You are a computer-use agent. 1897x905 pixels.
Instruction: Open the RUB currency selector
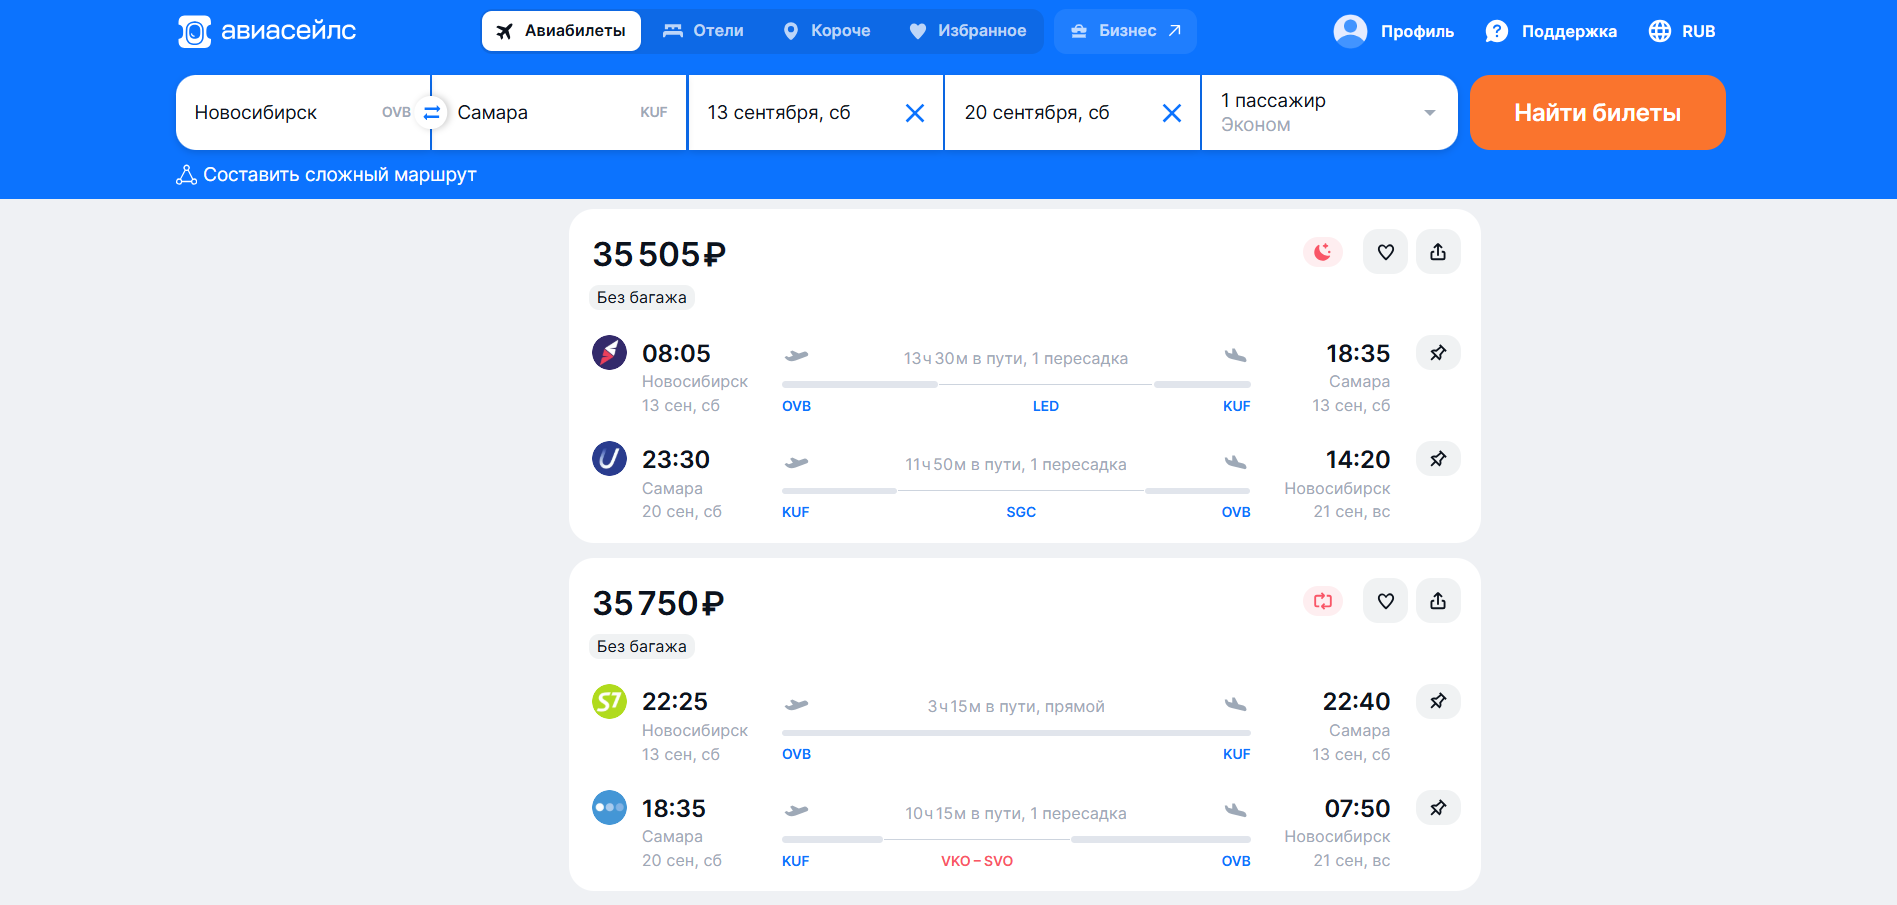[1682, 31]
